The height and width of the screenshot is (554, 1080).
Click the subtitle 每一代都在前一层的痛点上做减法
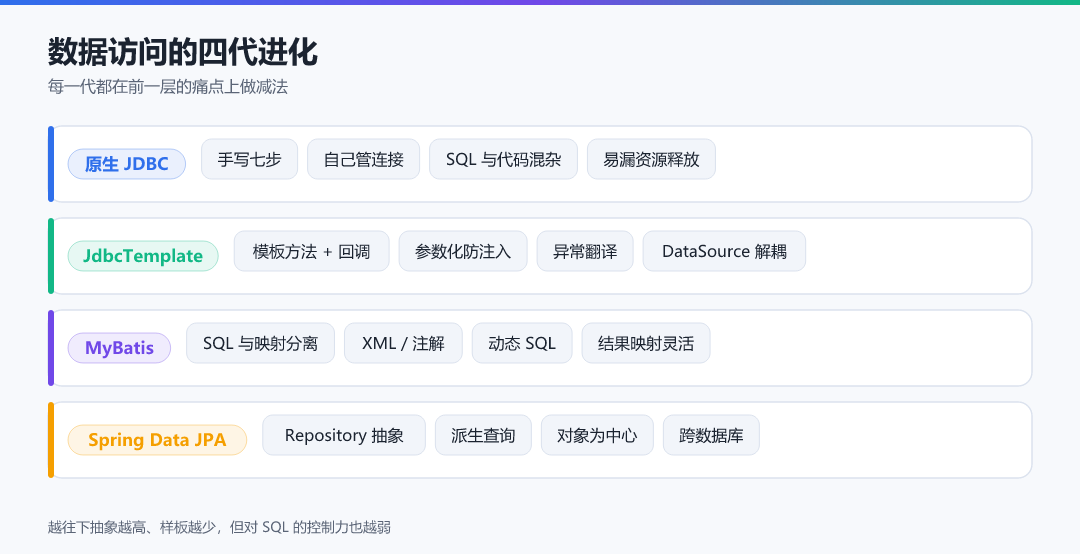tap(167, 87)
